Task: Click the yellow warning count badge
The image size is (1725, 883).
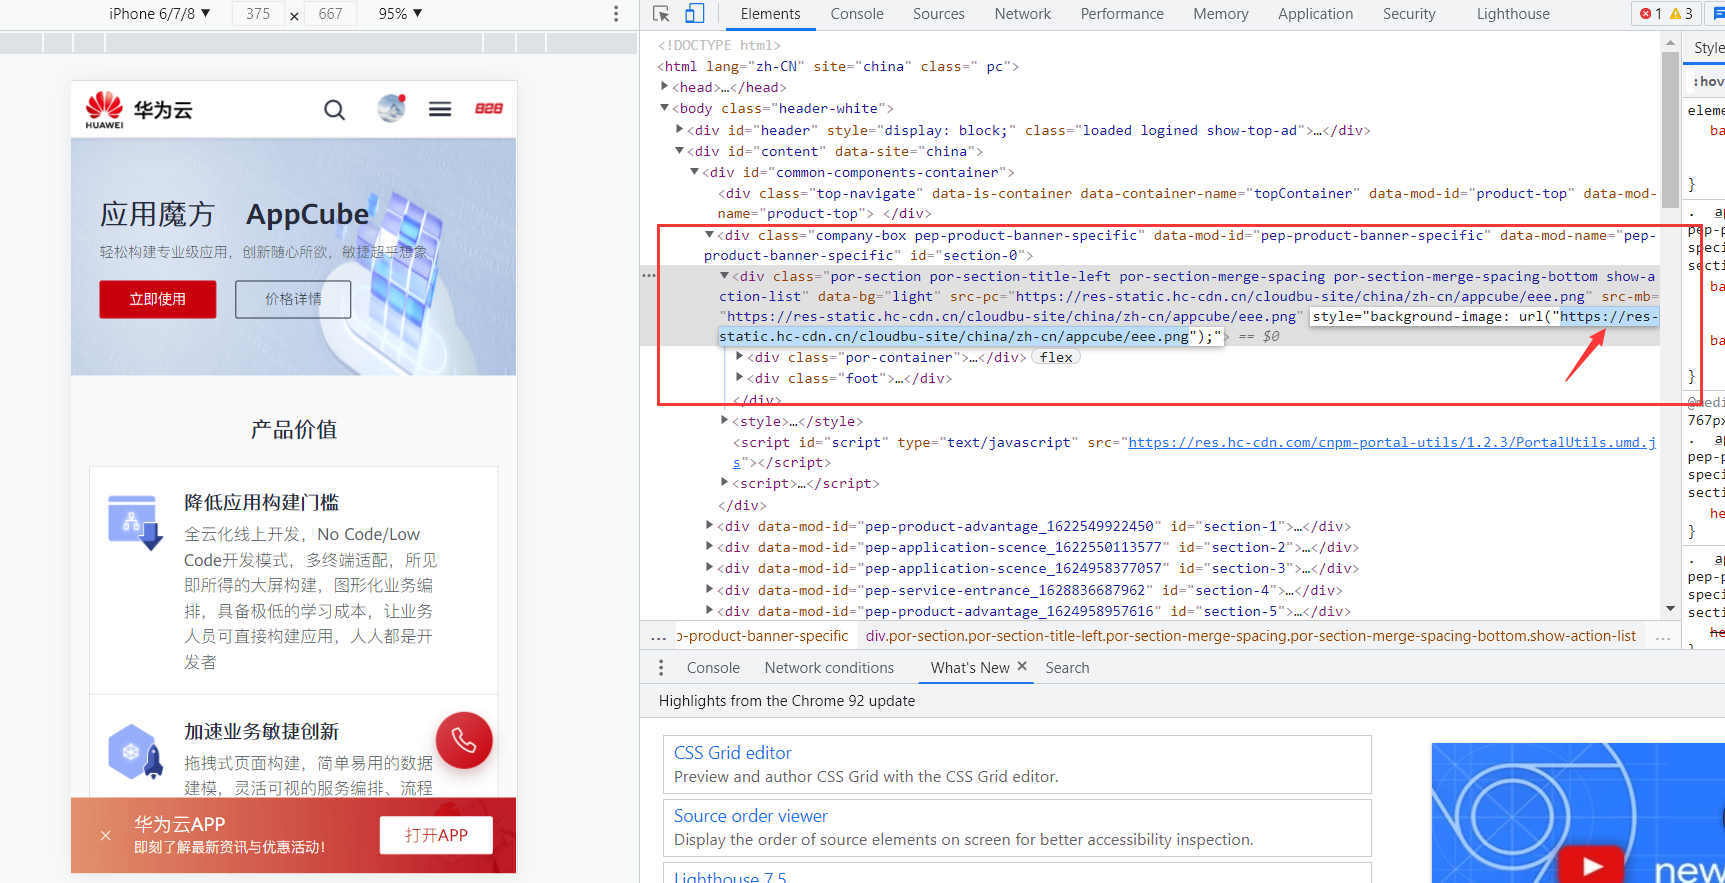Action: pos(1681,14)
